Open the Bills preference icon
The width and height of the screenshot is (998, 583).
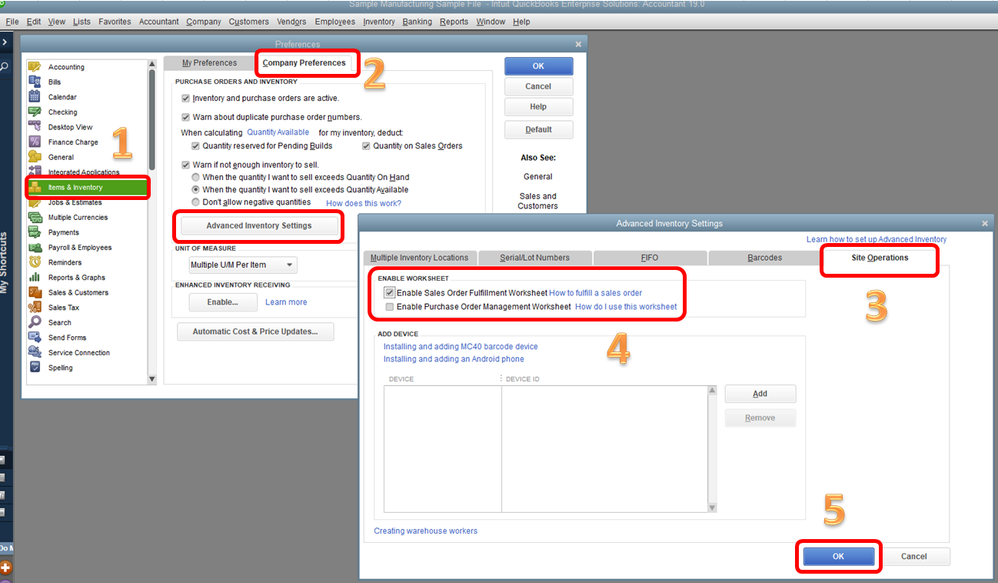pyautogui.click(x=35, y=81)
